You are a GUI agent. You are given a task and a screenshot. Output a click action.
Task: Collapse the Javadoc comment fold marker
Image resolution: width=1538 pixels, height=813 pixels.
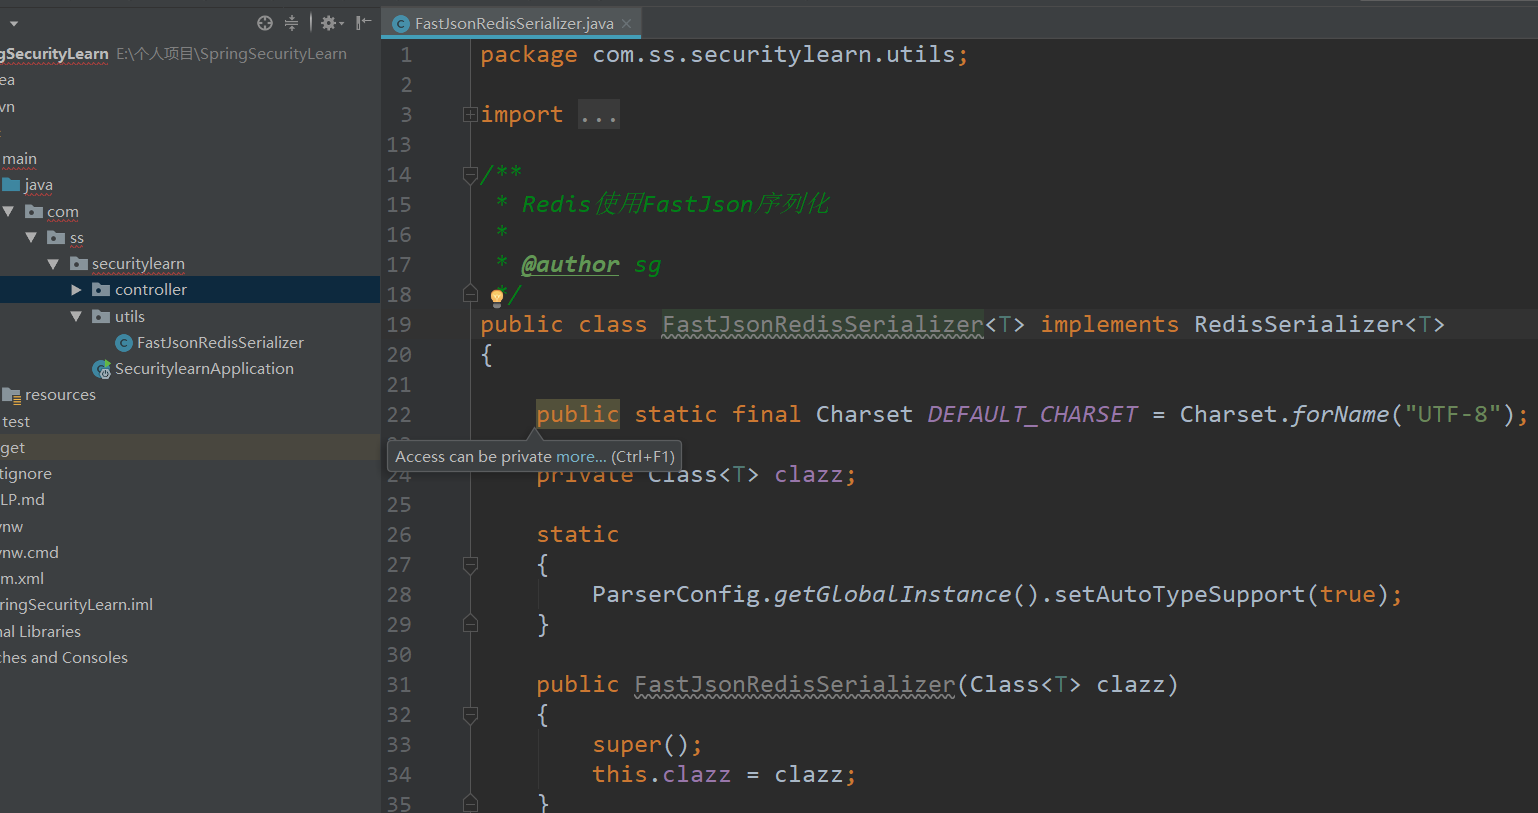click(470, 175)
